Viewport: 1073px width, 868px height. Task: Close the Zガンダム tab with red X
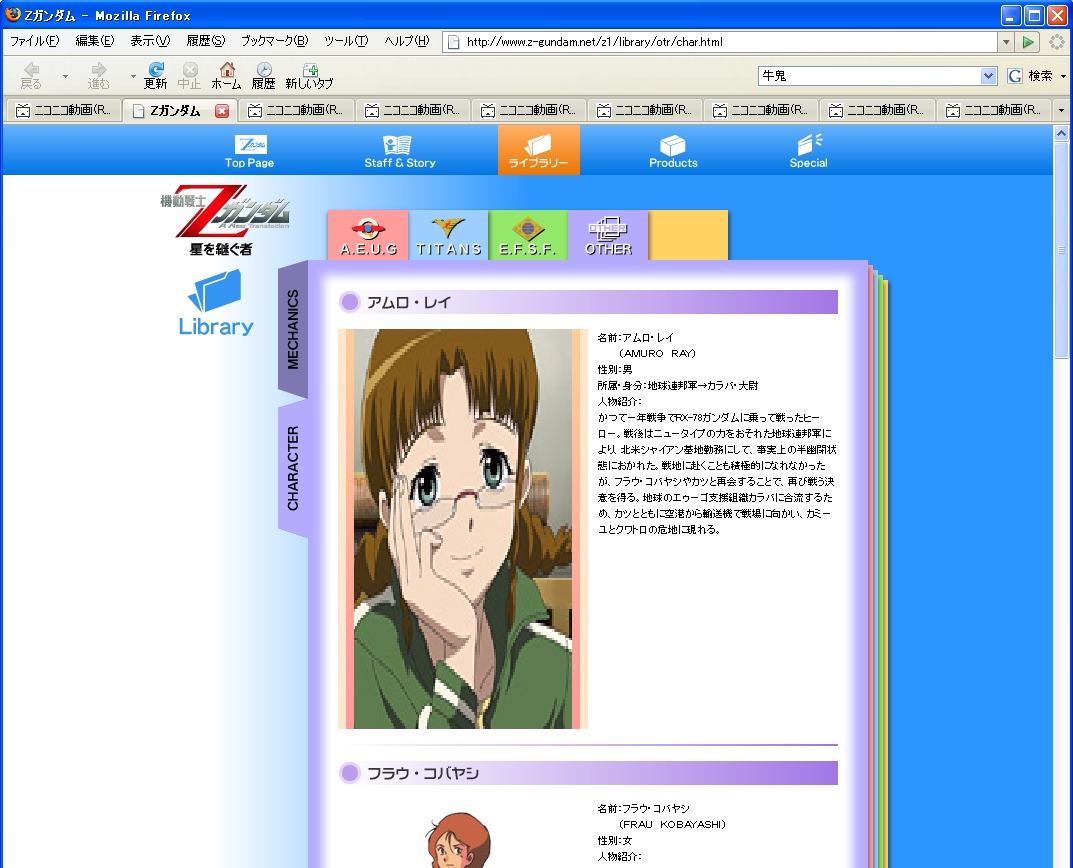click(x=222, y=111)
